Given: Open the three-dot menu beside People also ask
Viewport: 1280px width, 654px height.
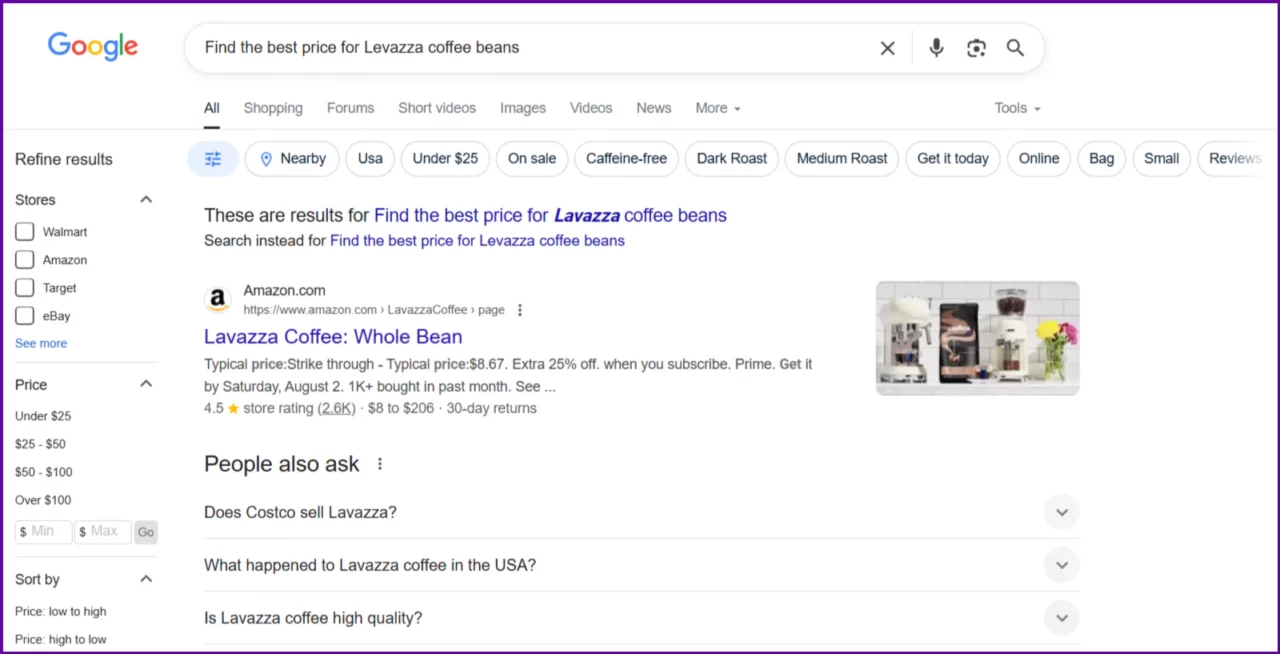Looking at the screenshot, I should pos(379,464).
